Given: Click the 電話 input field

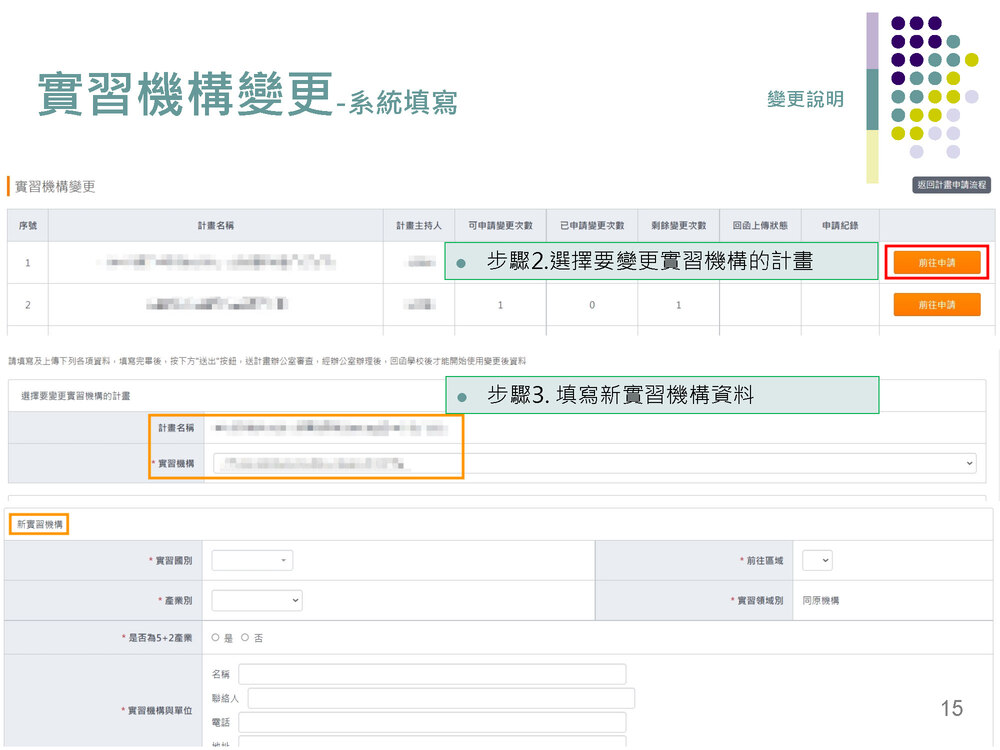Looking at the screenshot, I should [432, 722].
